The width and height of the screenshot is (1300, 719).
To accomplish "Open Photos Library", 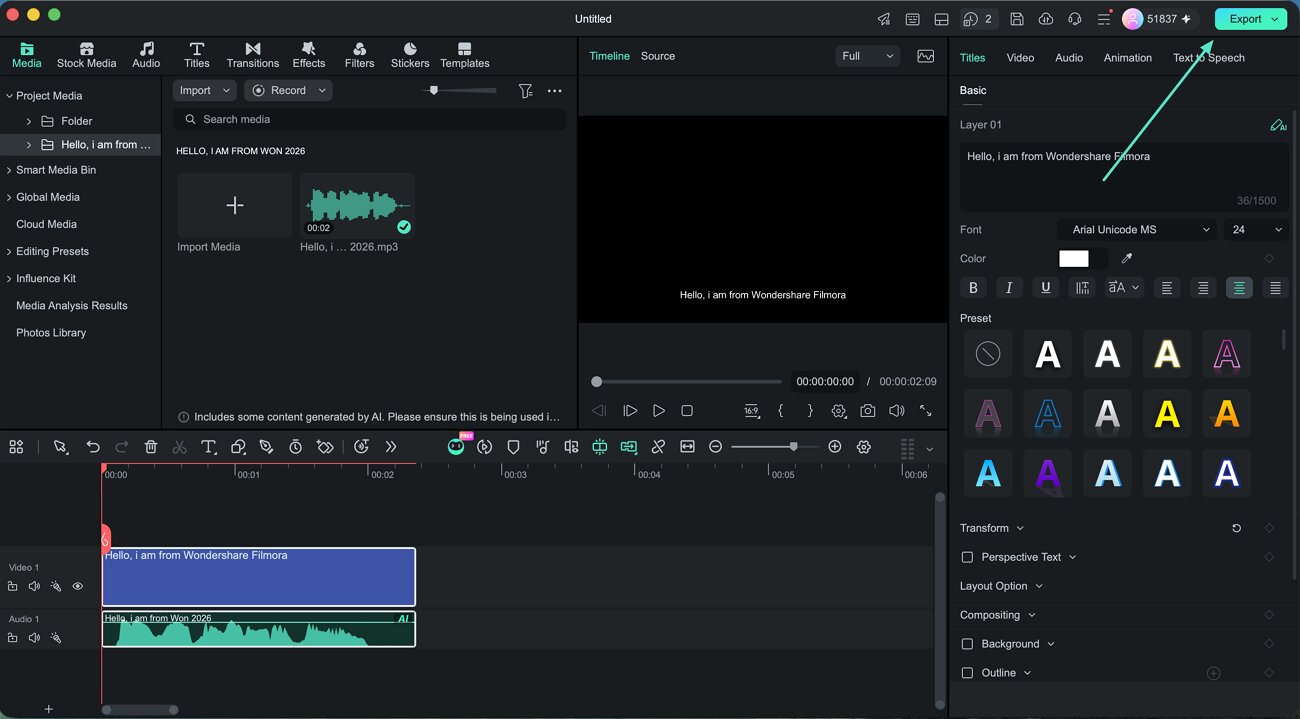I will [x=51, y=332].
